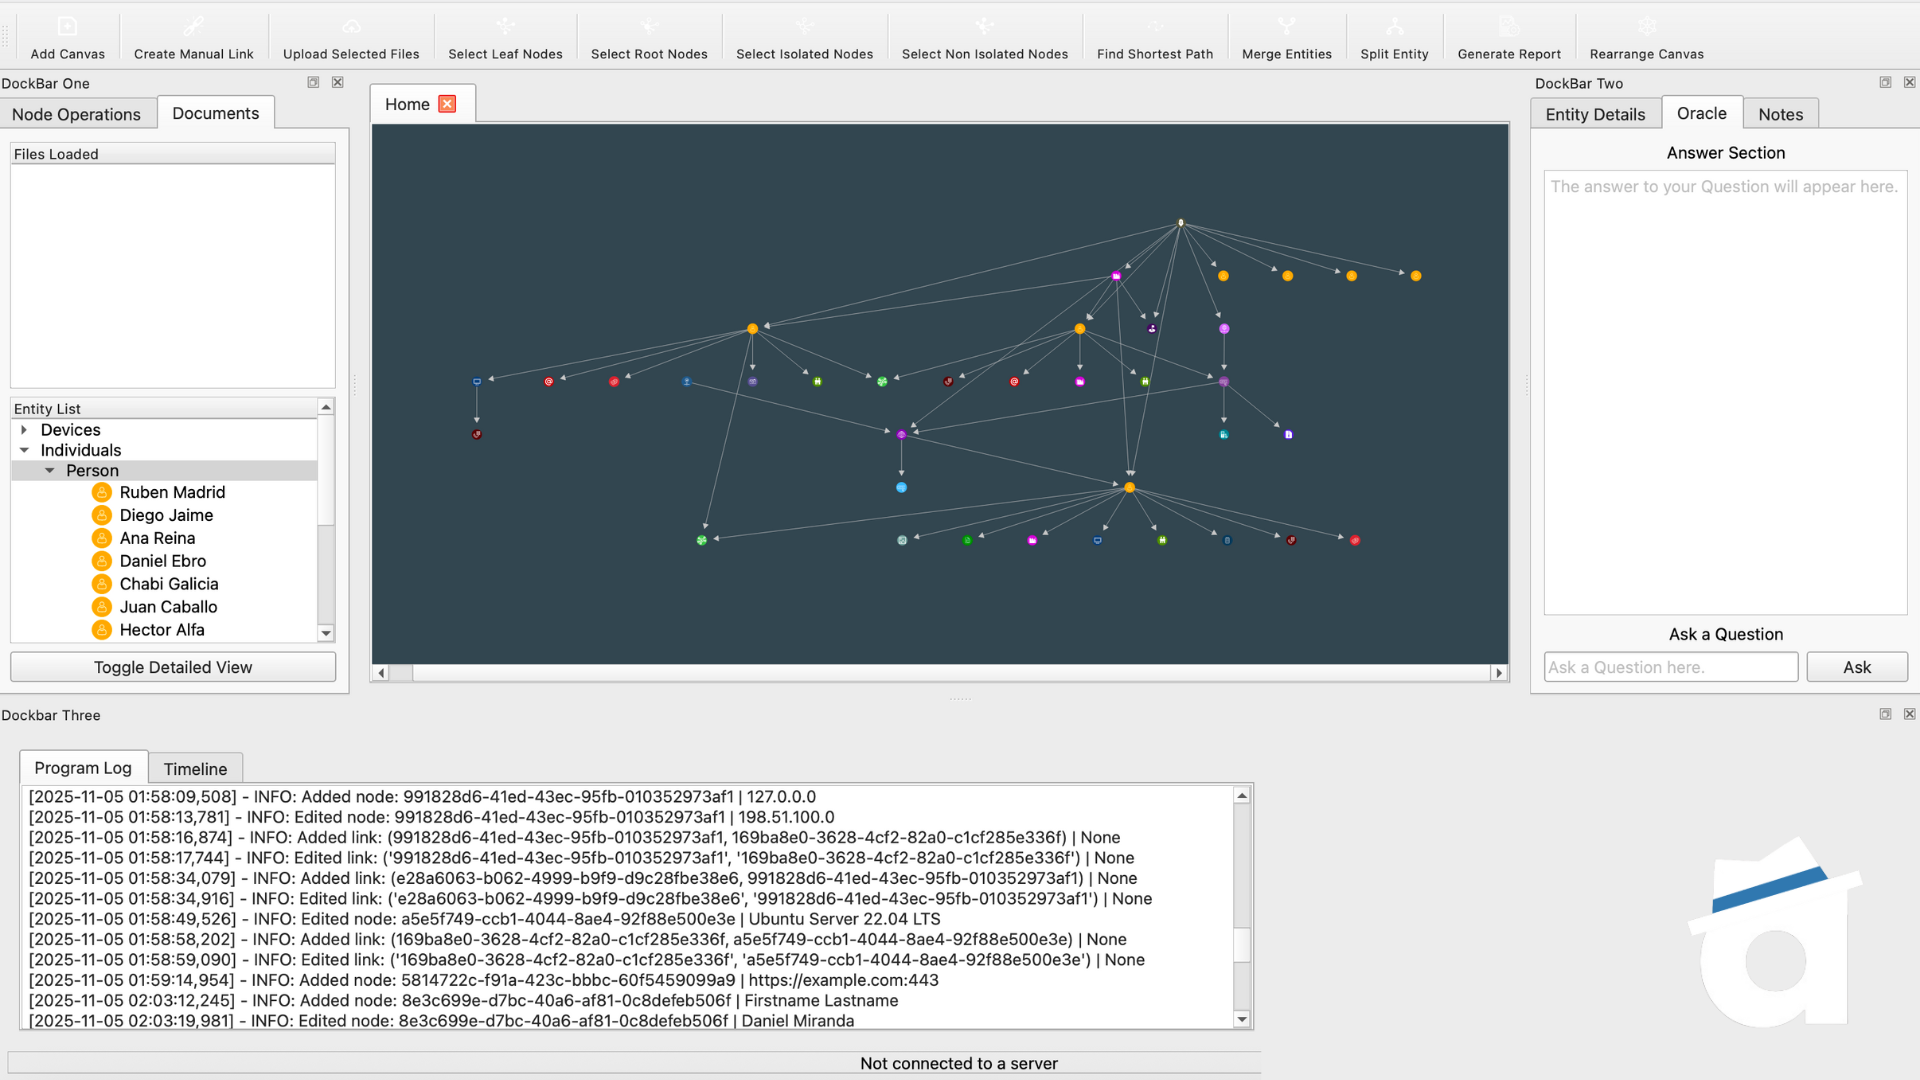Click the Rearrange Canvas toolbar icon
Viewport: 1920px width, 1080px height.
coord(1646,27)
